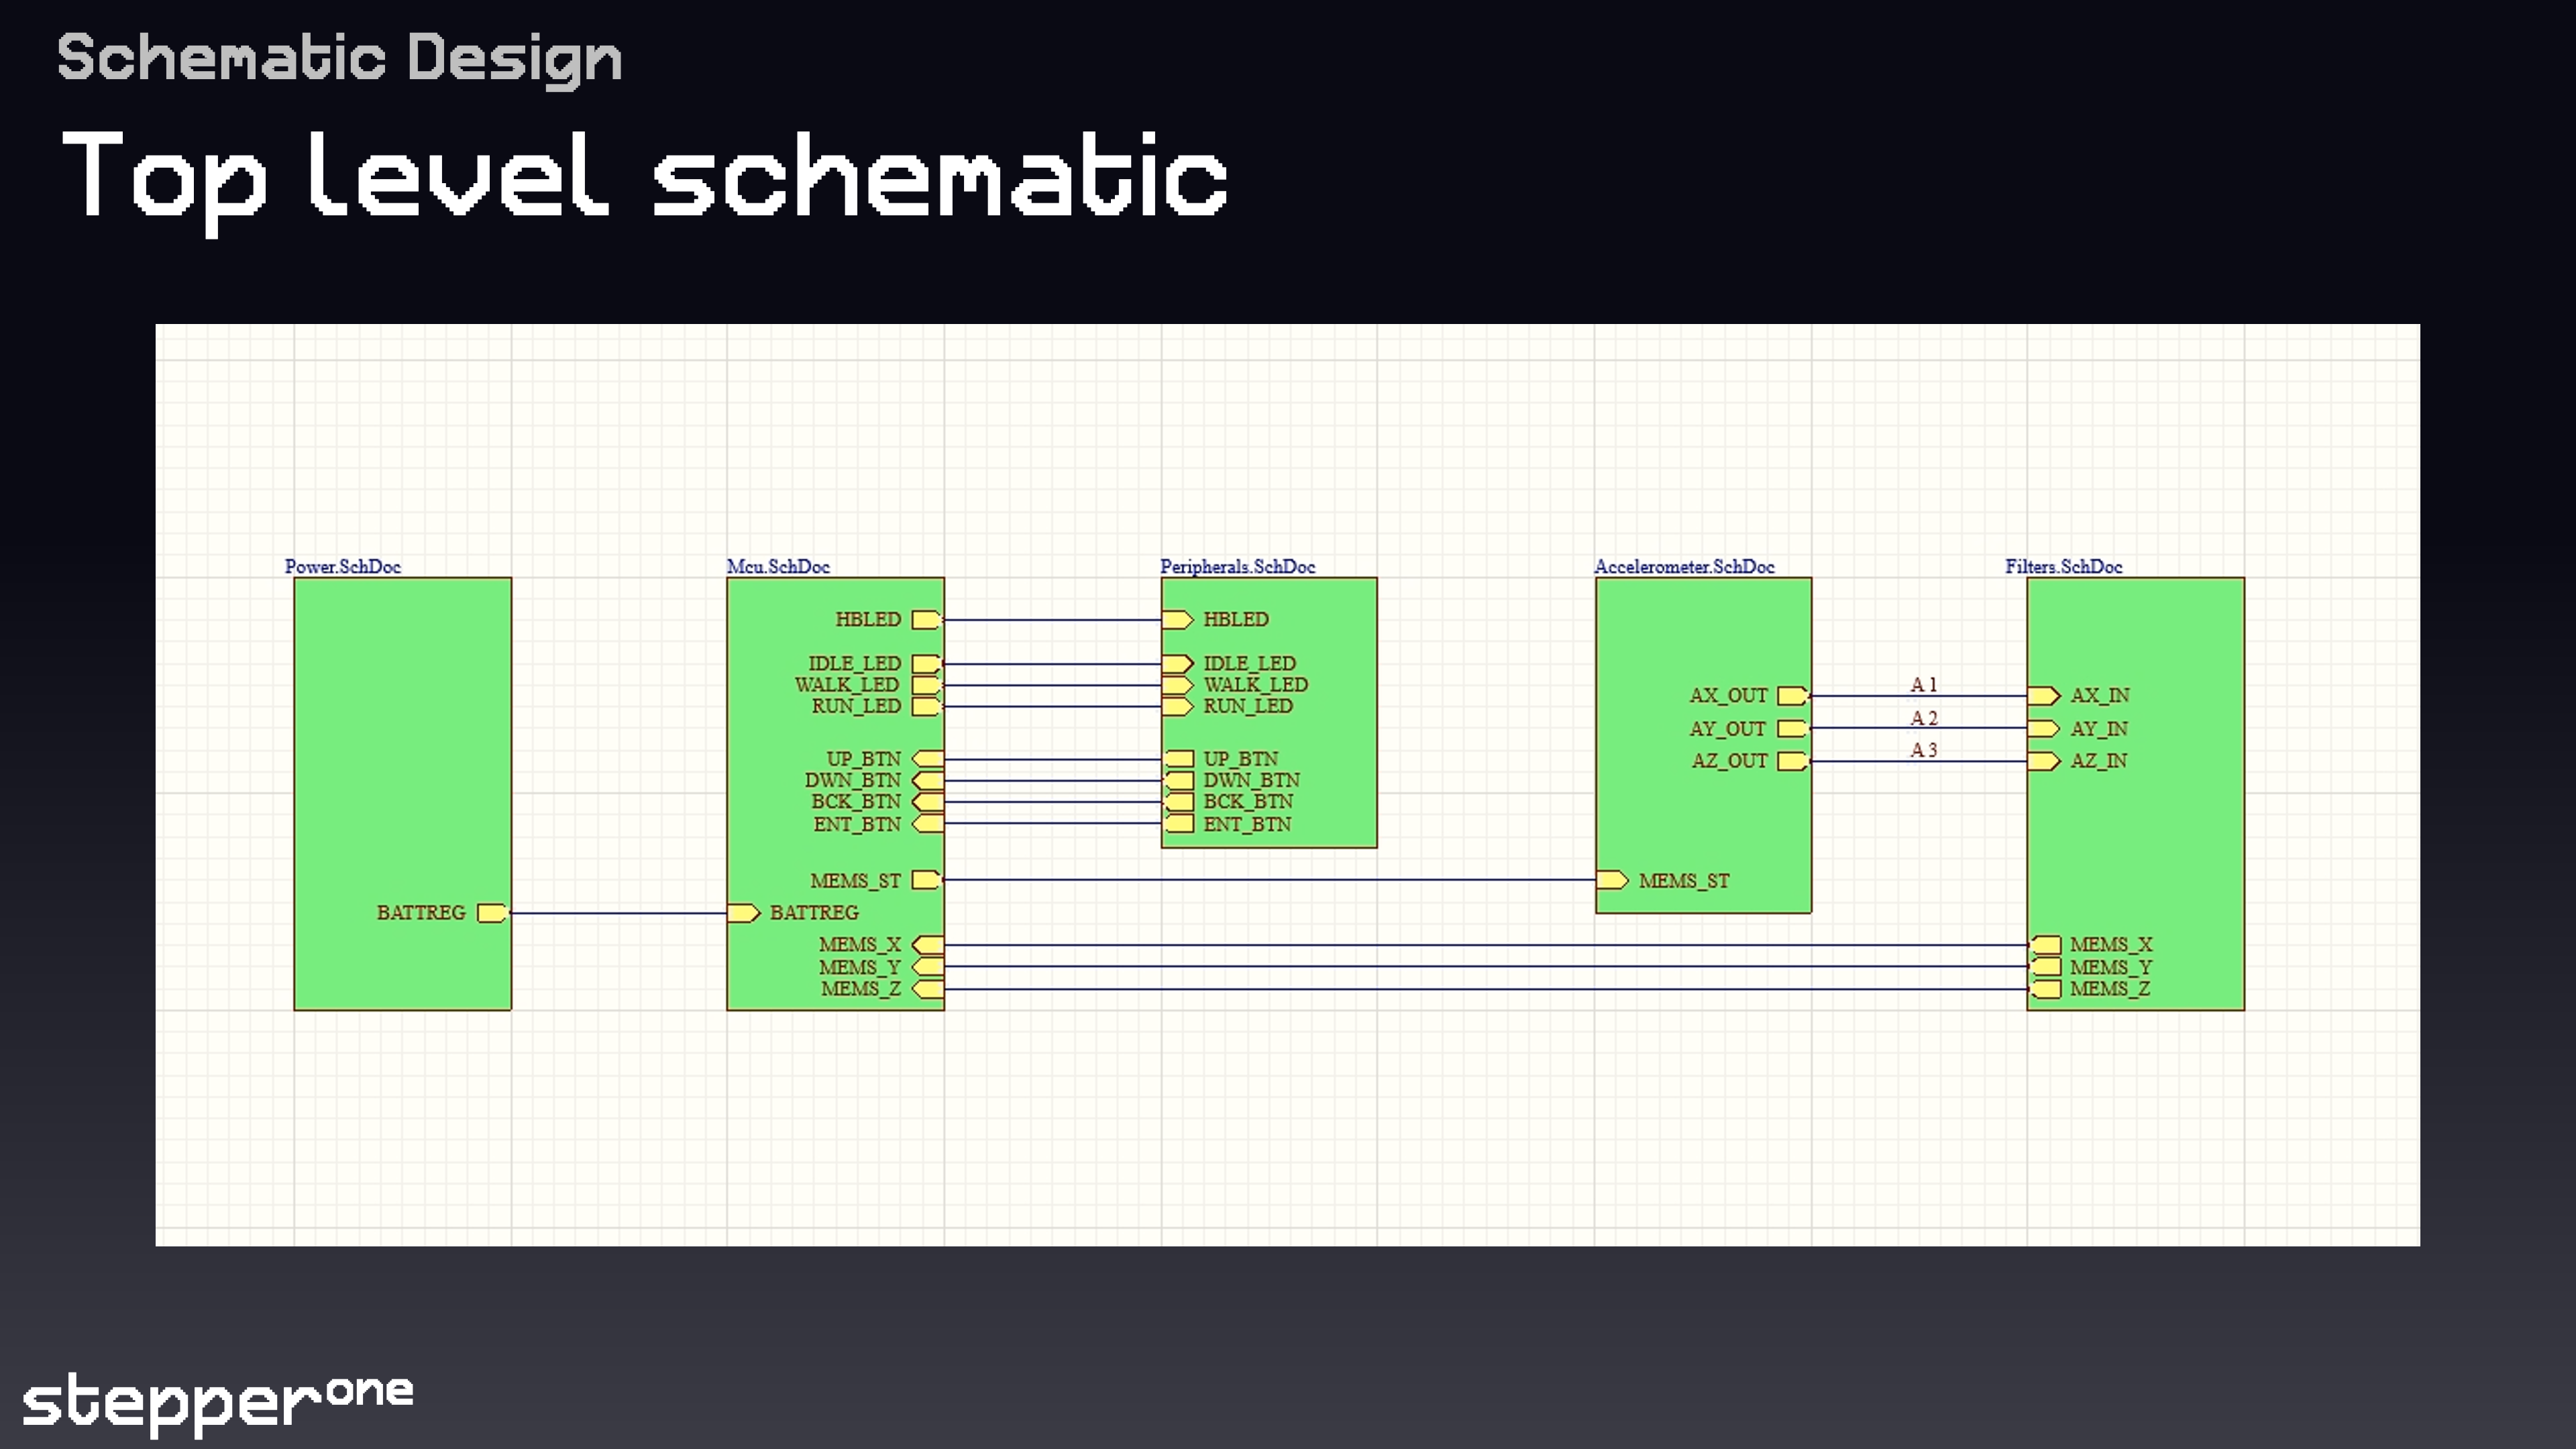
Task: Click the Mcu.SchDoc sheet label
Action: [778, 567]
